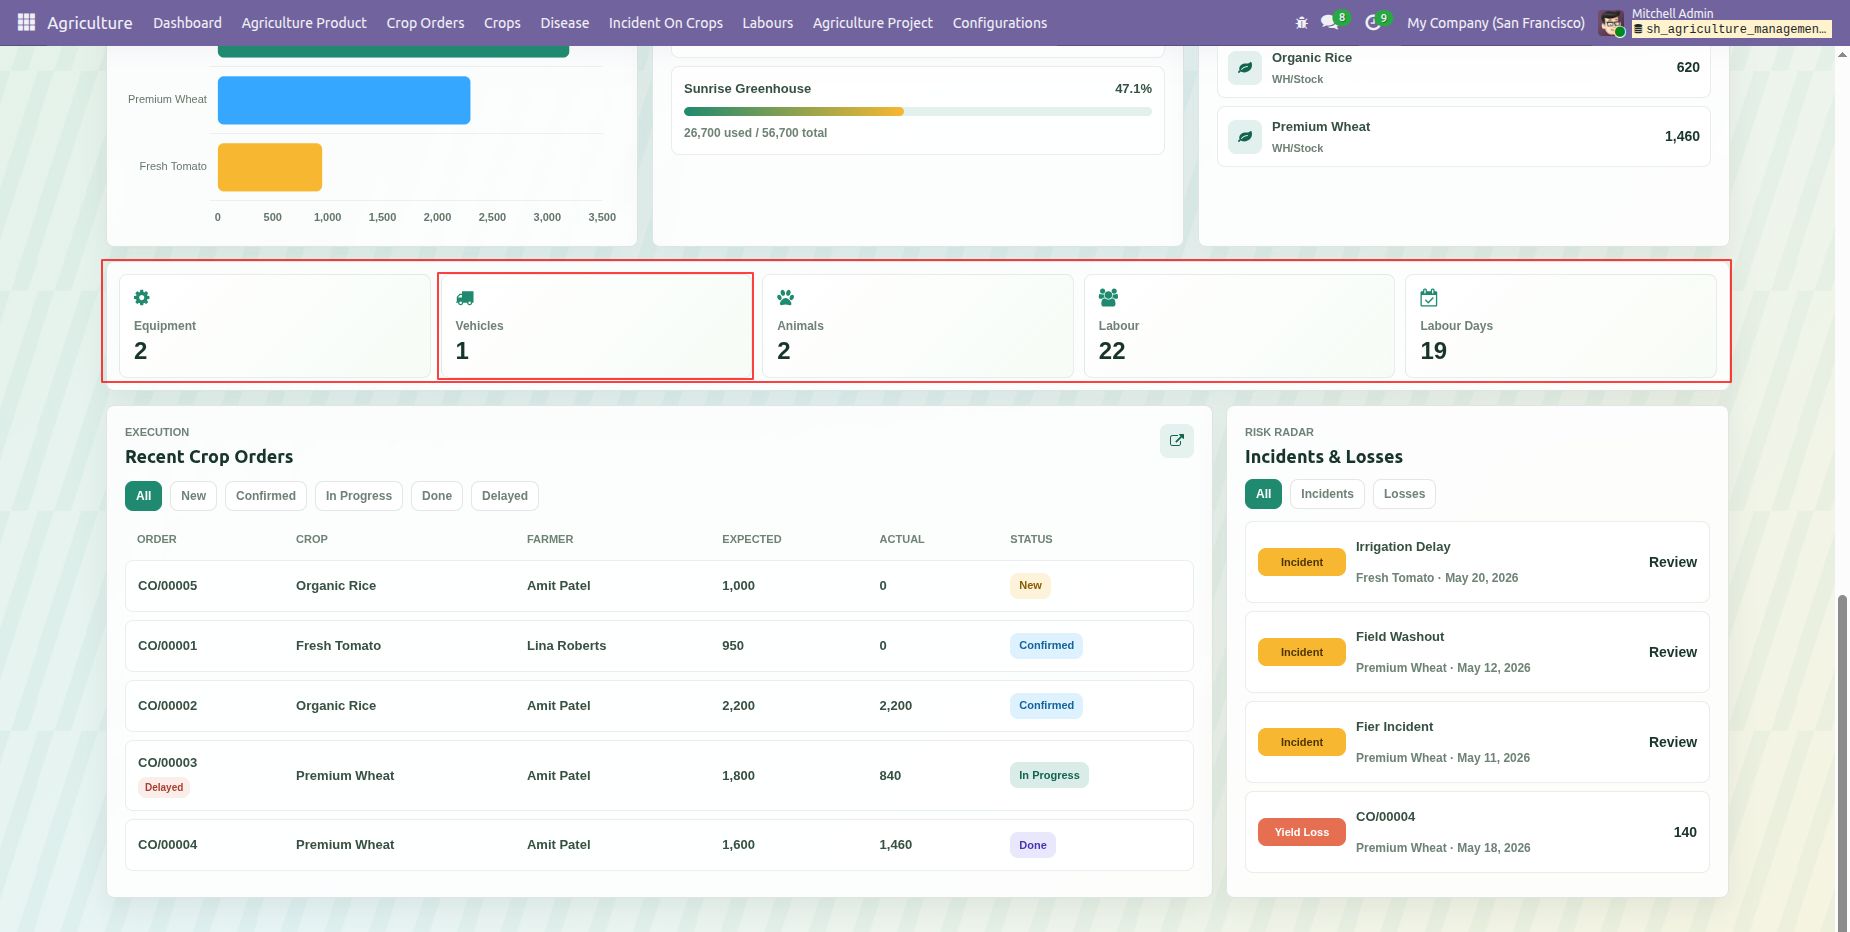The height and width of the screenshot is (932, 1850).
Task: Click the Vehicles truck icon
Action: click(x=465, y=298)
